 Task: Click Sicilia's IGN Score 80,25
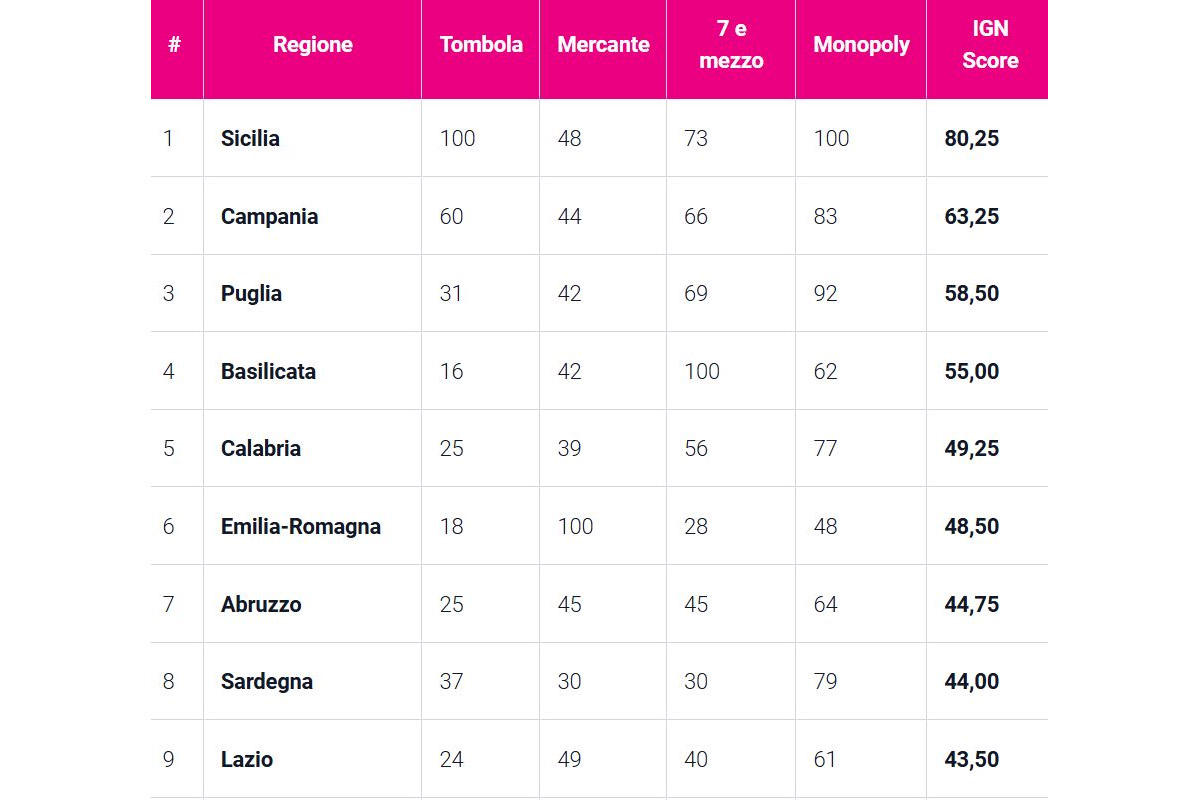971,138
